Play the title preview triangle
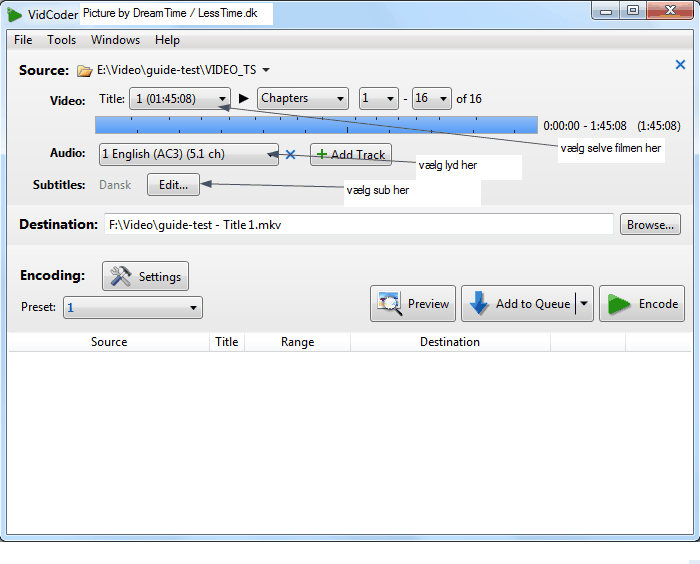The width and height of the screenshot is (700, 564). 244,98
